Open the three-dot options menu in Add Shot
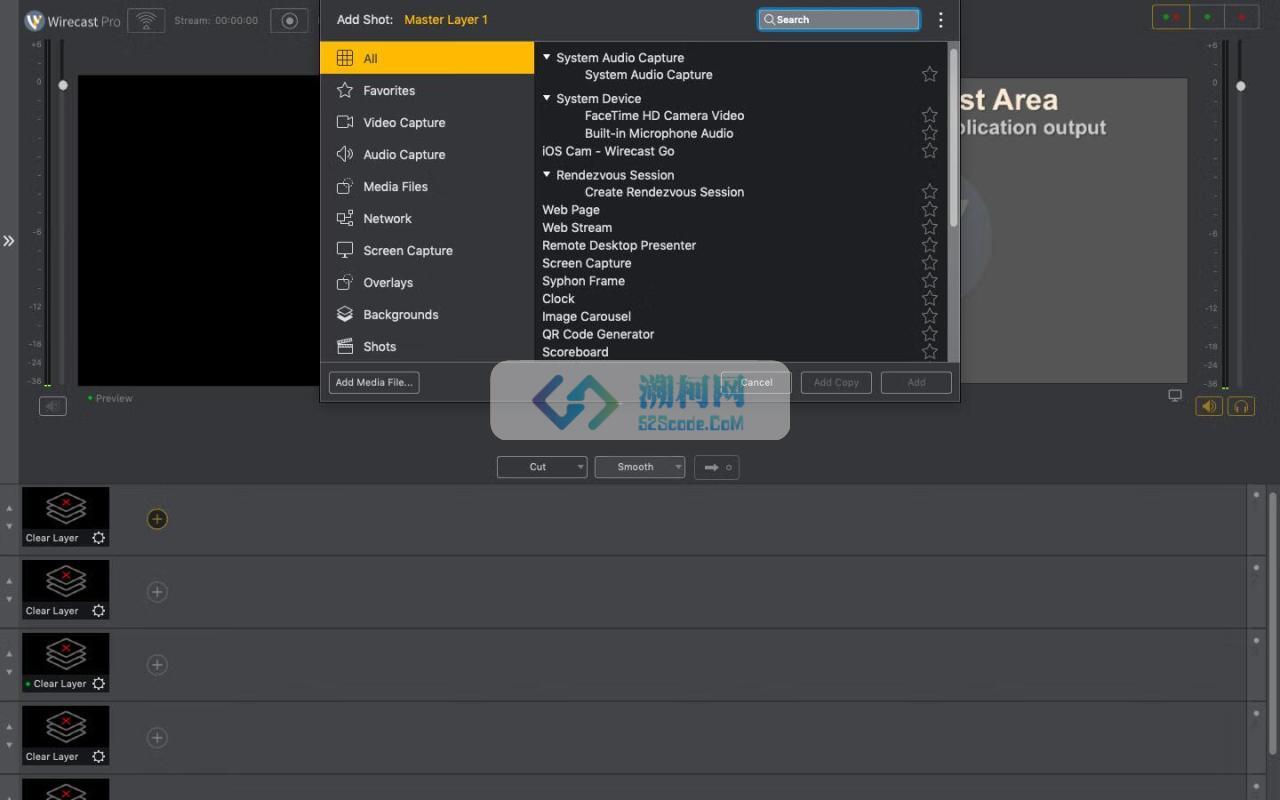Screen dimensions: 1280x800 click(940, 20)
